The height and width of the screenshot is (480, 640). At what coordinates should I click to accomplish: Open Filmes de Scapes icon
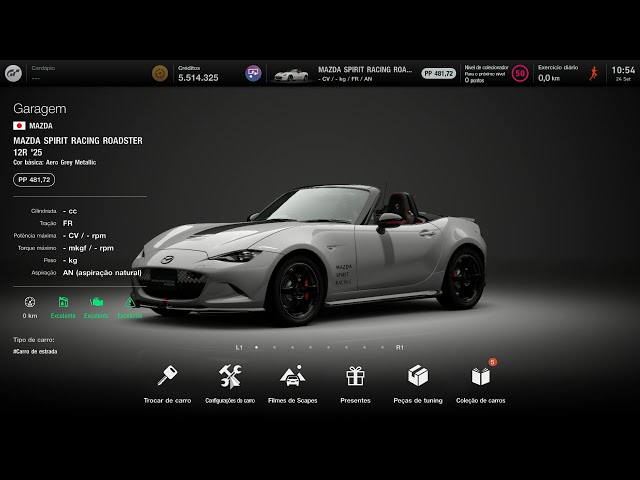click(293, 376)
